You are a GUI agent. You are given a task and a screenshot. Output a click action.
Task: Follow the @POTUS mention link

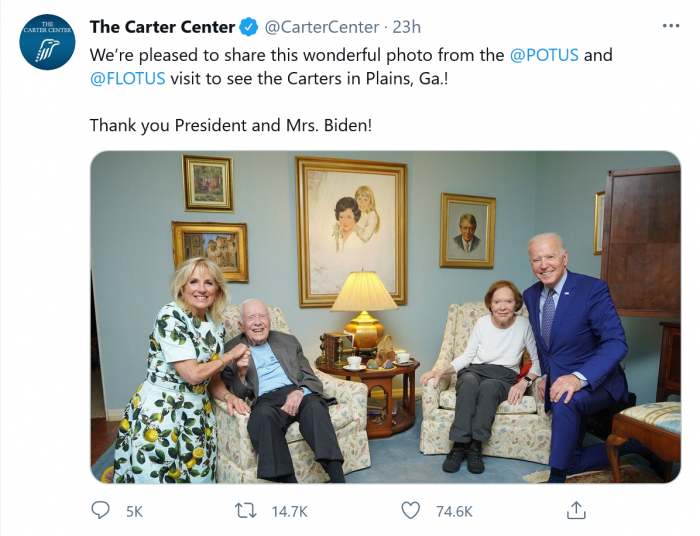coord(544,55)
